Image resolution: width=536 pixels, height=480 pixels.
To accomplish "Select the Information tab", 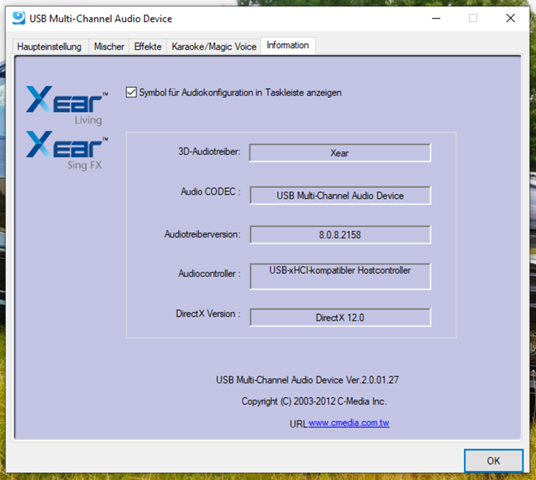I will 288,45.
